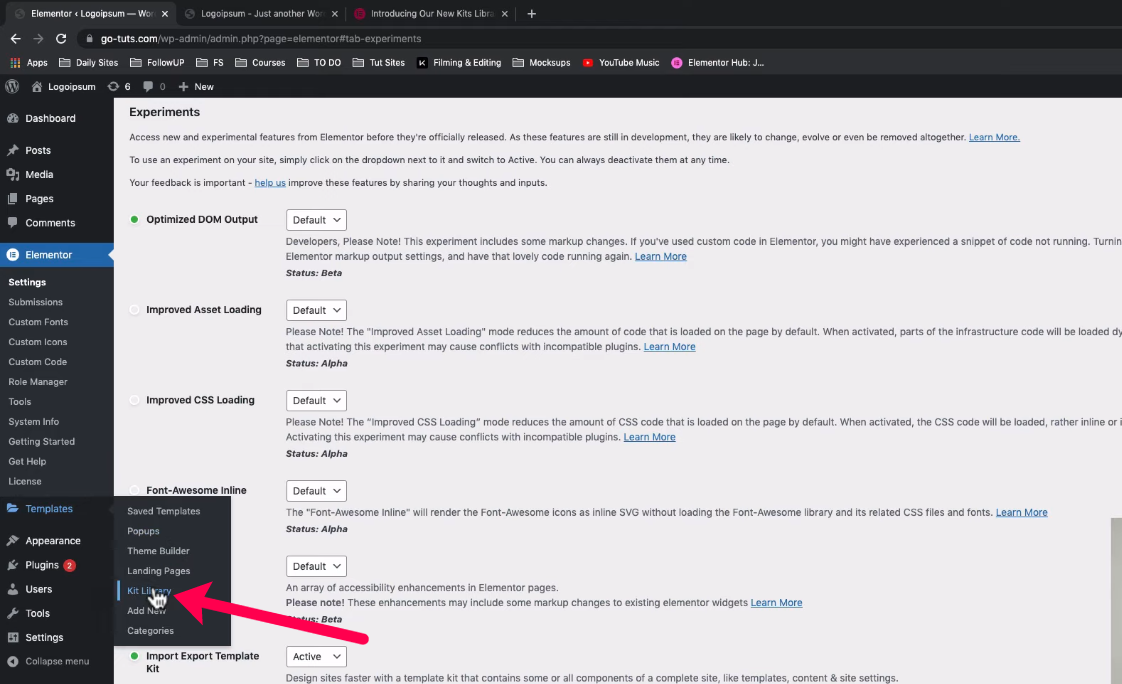Reload the page with the refresh icon
1122x684 pixels.
(62, 39)
